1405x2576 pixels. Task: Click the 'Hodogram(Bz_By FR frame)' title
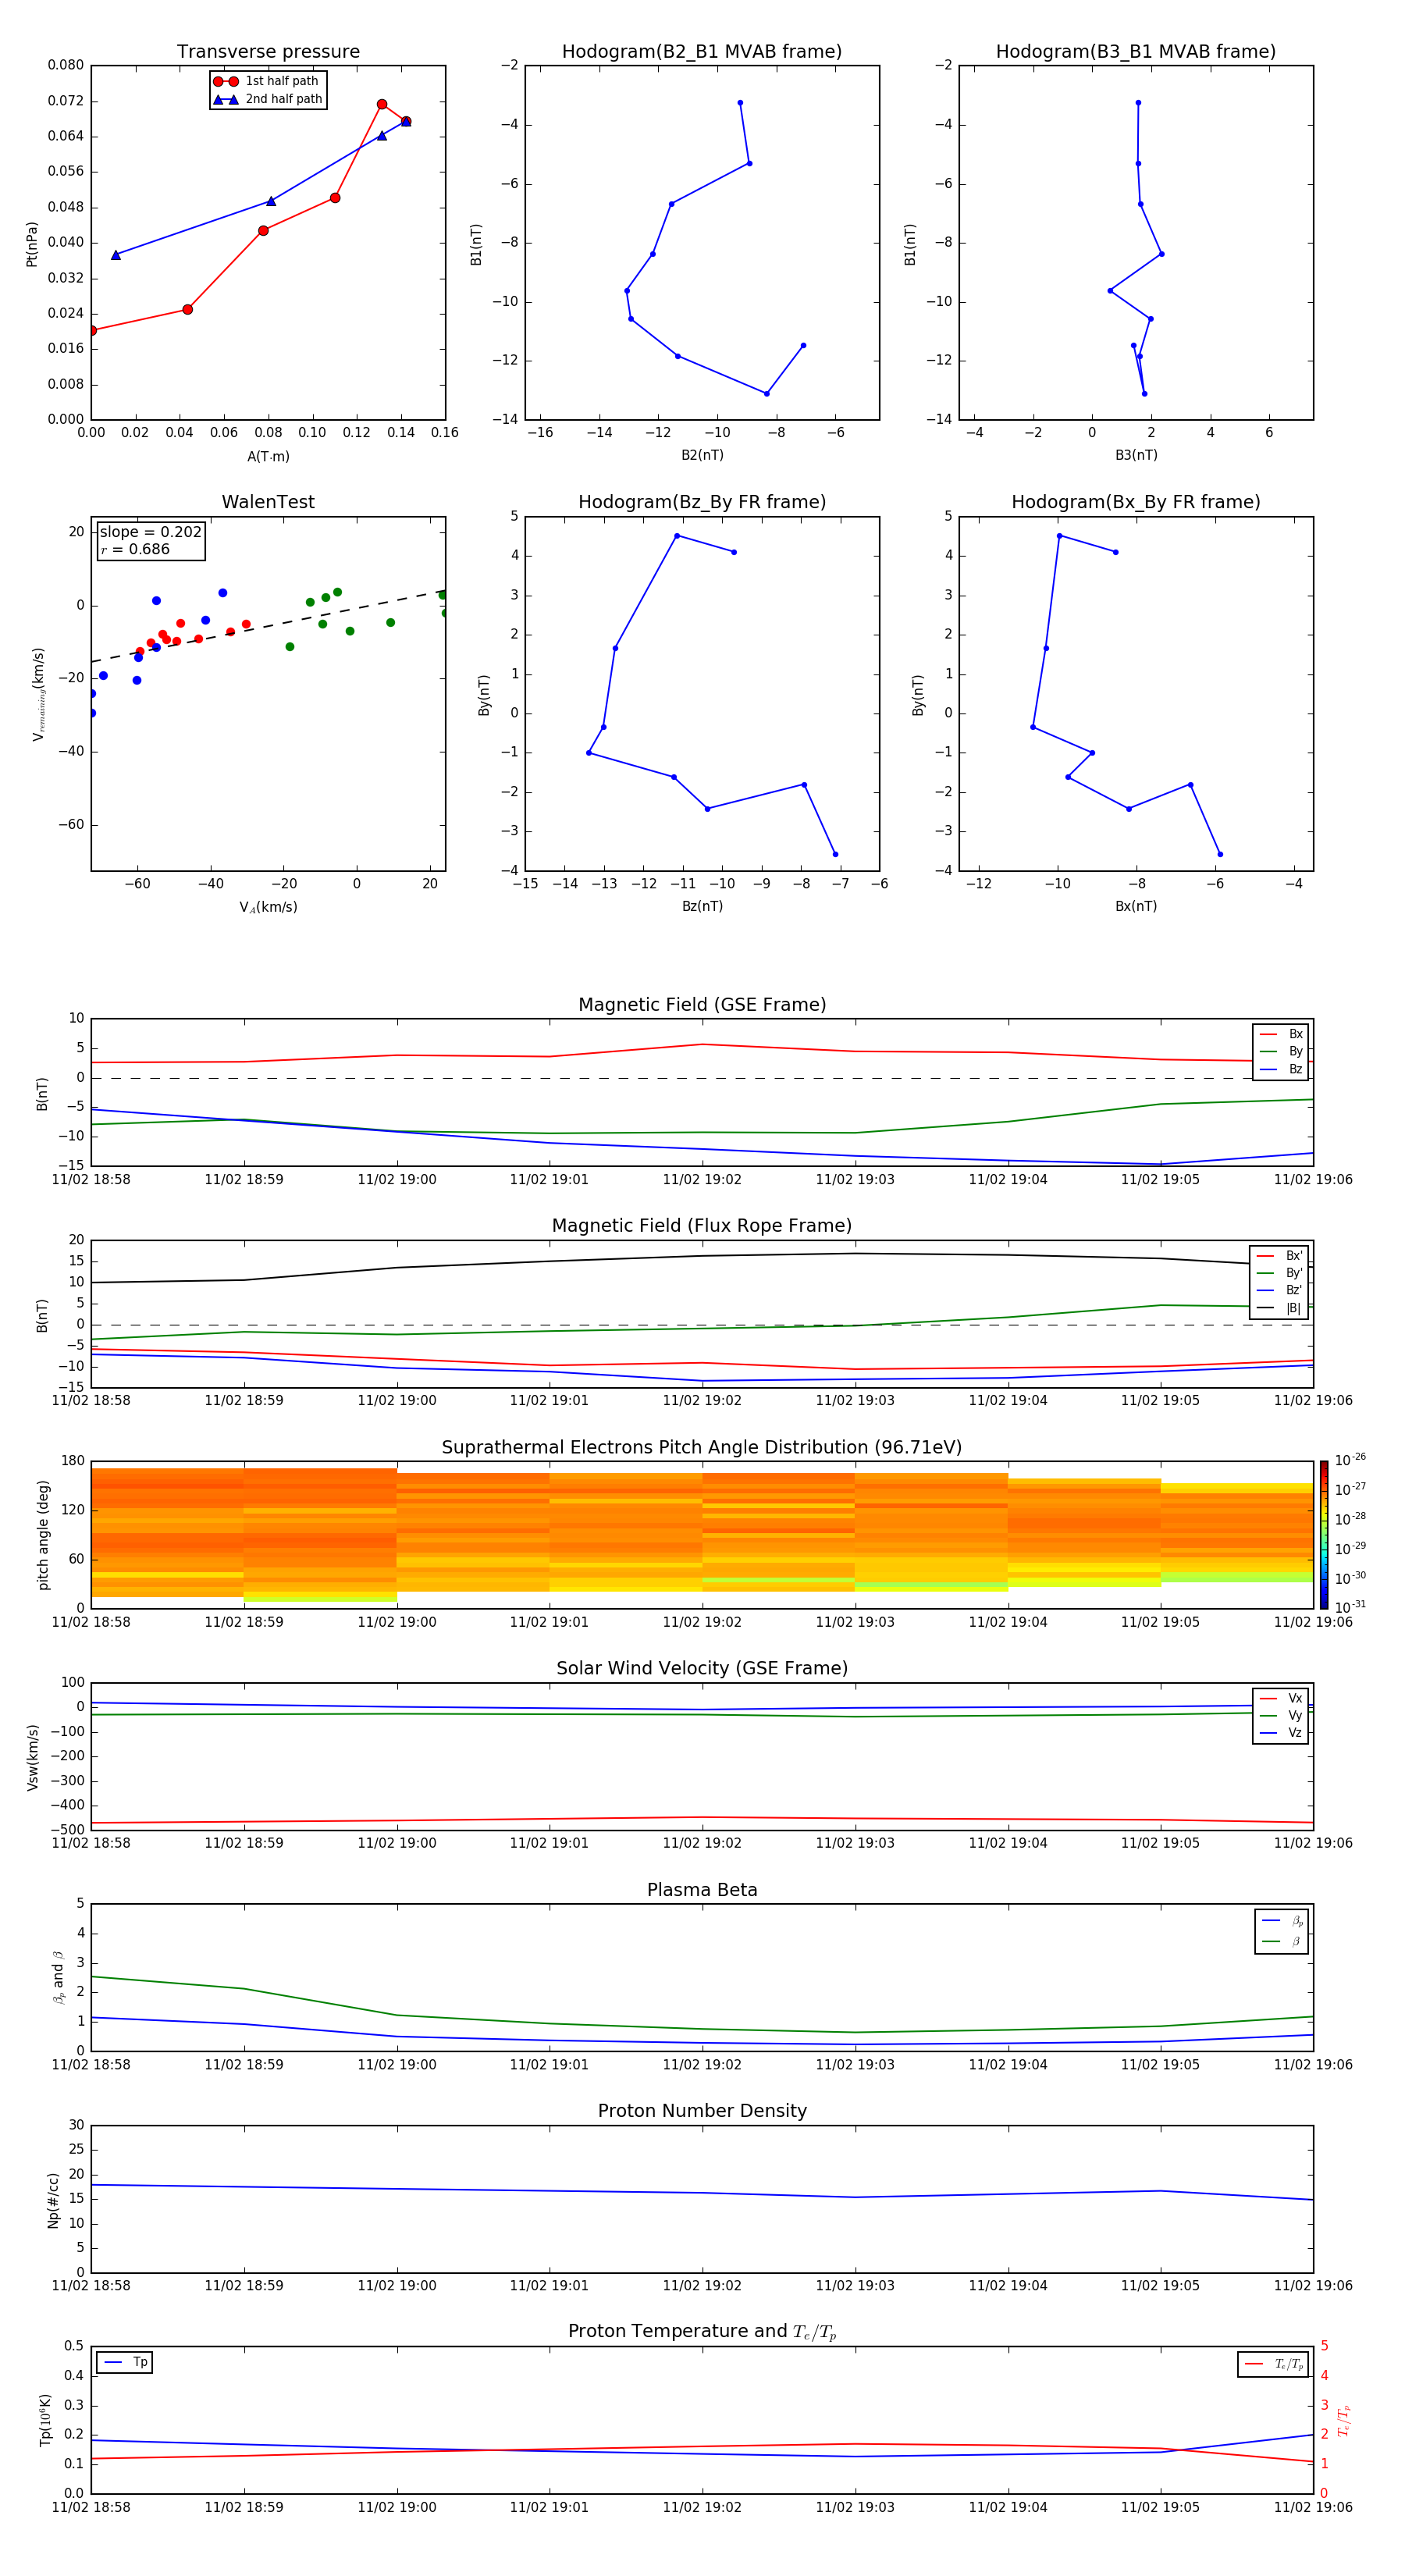pyautogui.click(x=702, y=502)
